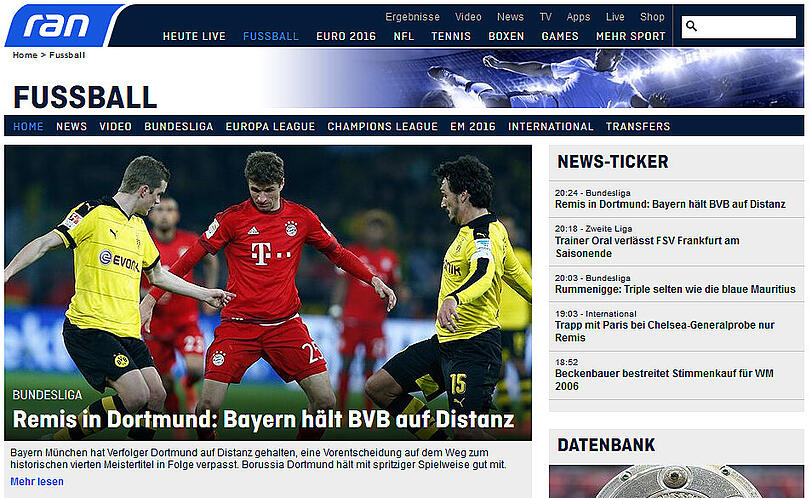Click the Mehr lesen link
This screenshot has height=498, width=812.
(x=37, y=481)
